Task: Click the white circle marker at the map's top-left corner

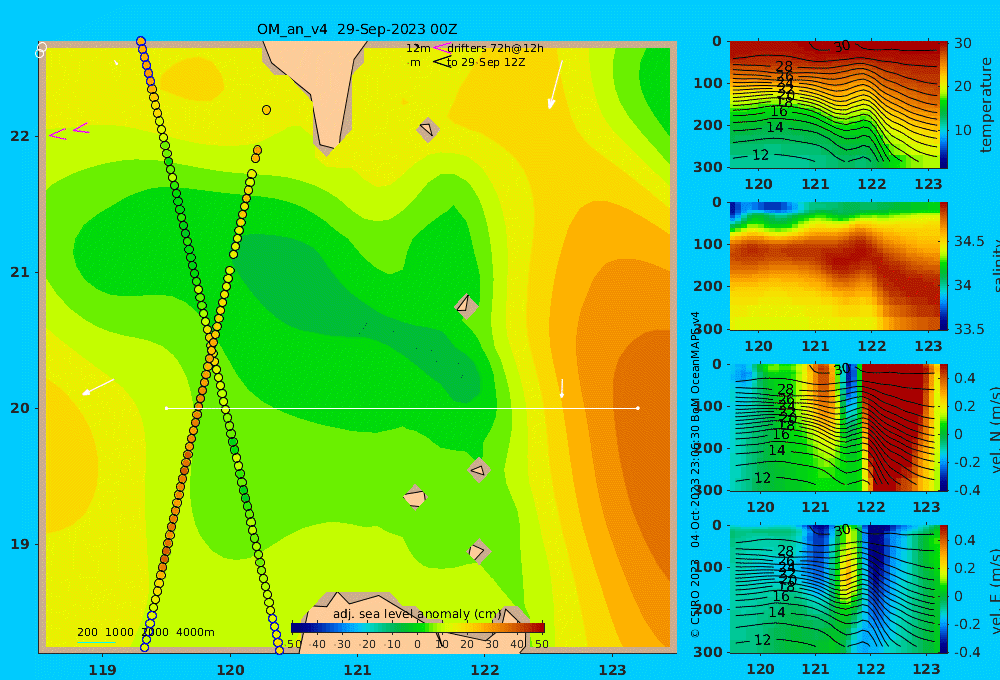Action: click(x=41, y=50)
